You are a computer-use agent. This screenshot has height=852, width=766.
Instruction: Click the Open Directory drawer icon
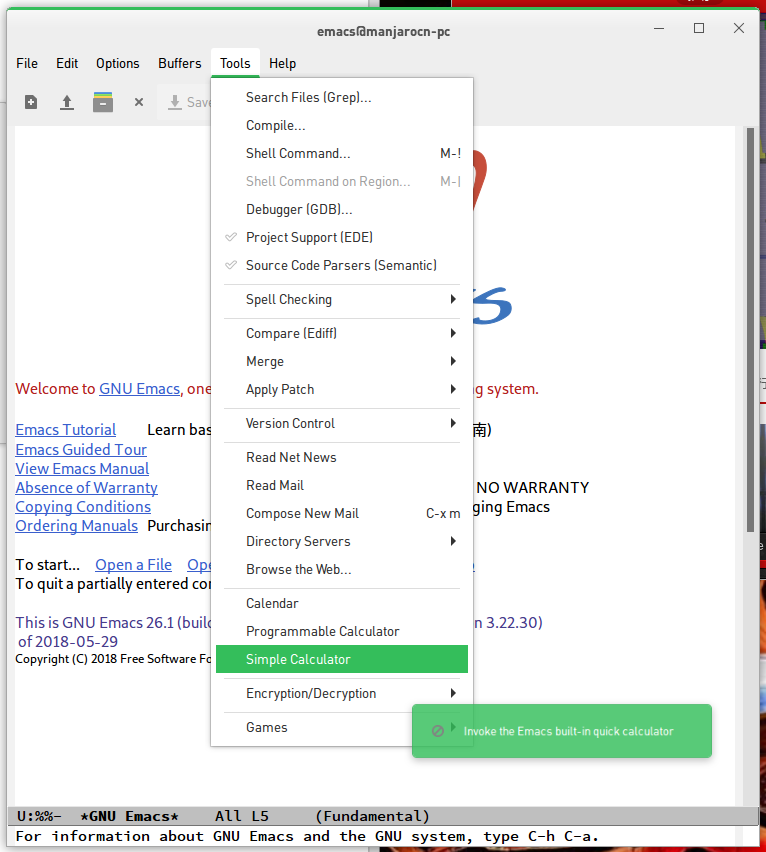[103, 102]
